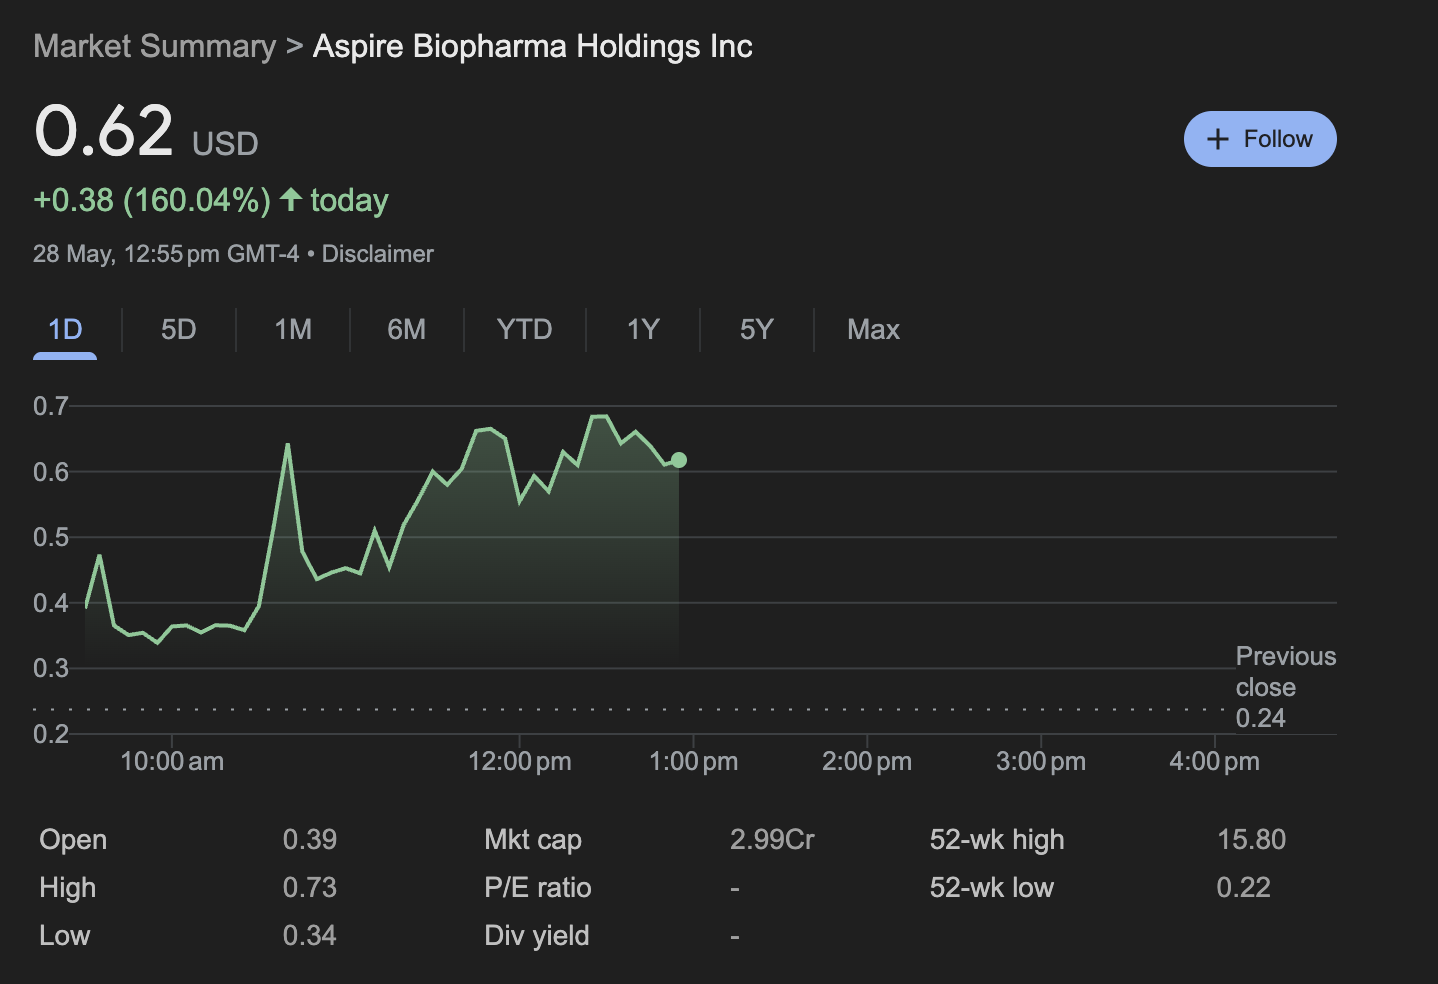Click the +0.38 (160.04%) change text
This screenshot has width=1438, height=984.
point(152,200)
